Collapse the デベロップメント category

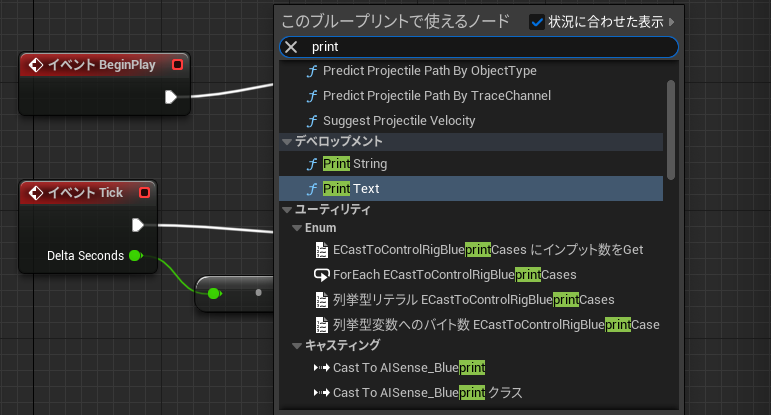[x=287, y=142]
